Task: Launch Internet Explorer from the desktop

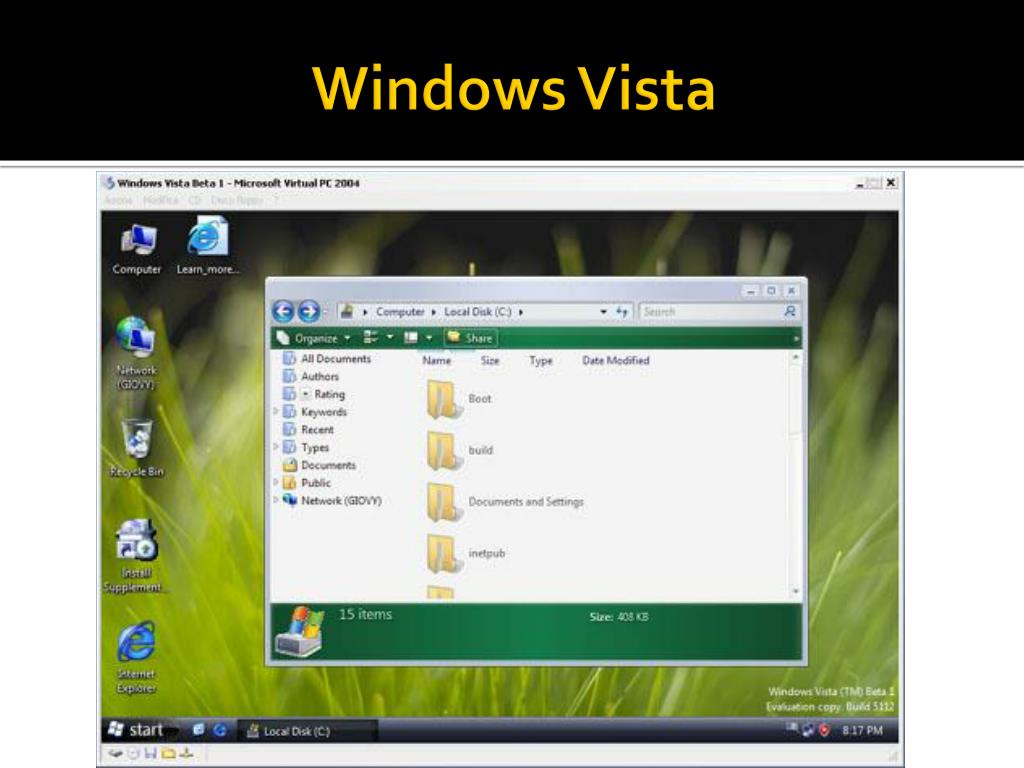Action: tap(136, 657)
